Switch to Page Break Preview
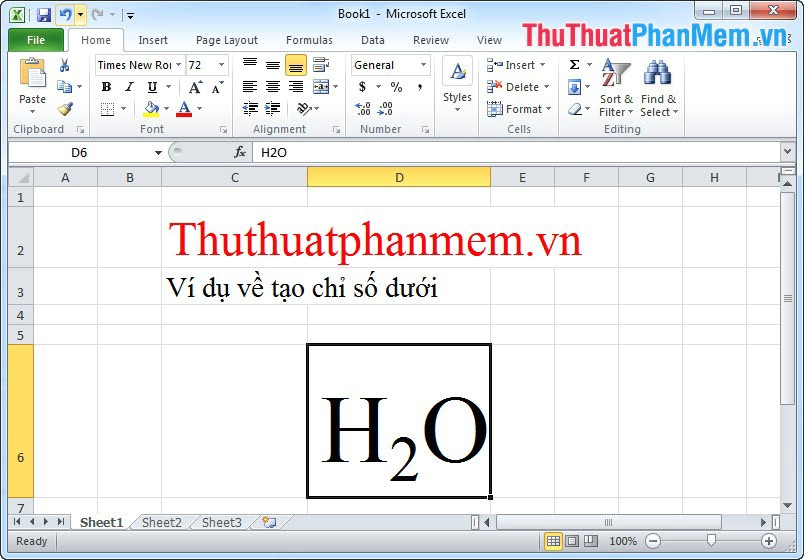The height and width of the screenshot is (560, 804). [x=591, y=541]
